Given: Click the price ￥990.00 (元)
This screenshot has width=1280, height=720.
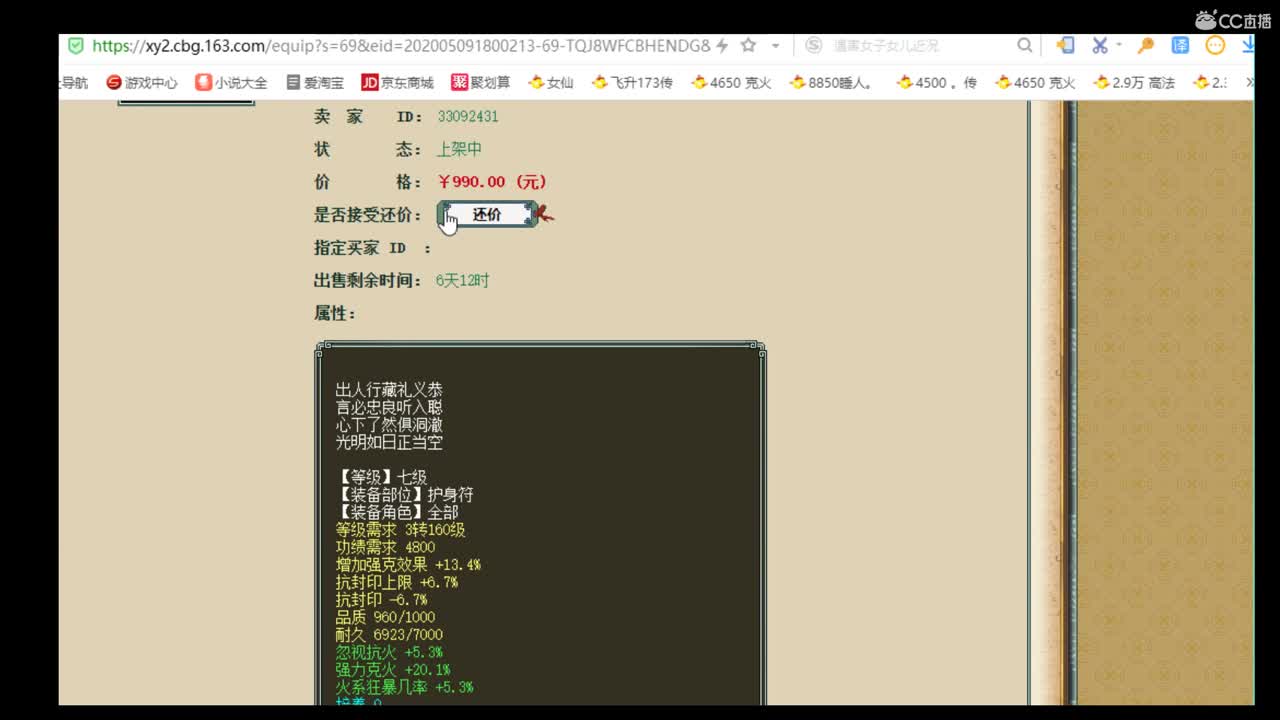Looking at the screenshot, I should (492, 182).
